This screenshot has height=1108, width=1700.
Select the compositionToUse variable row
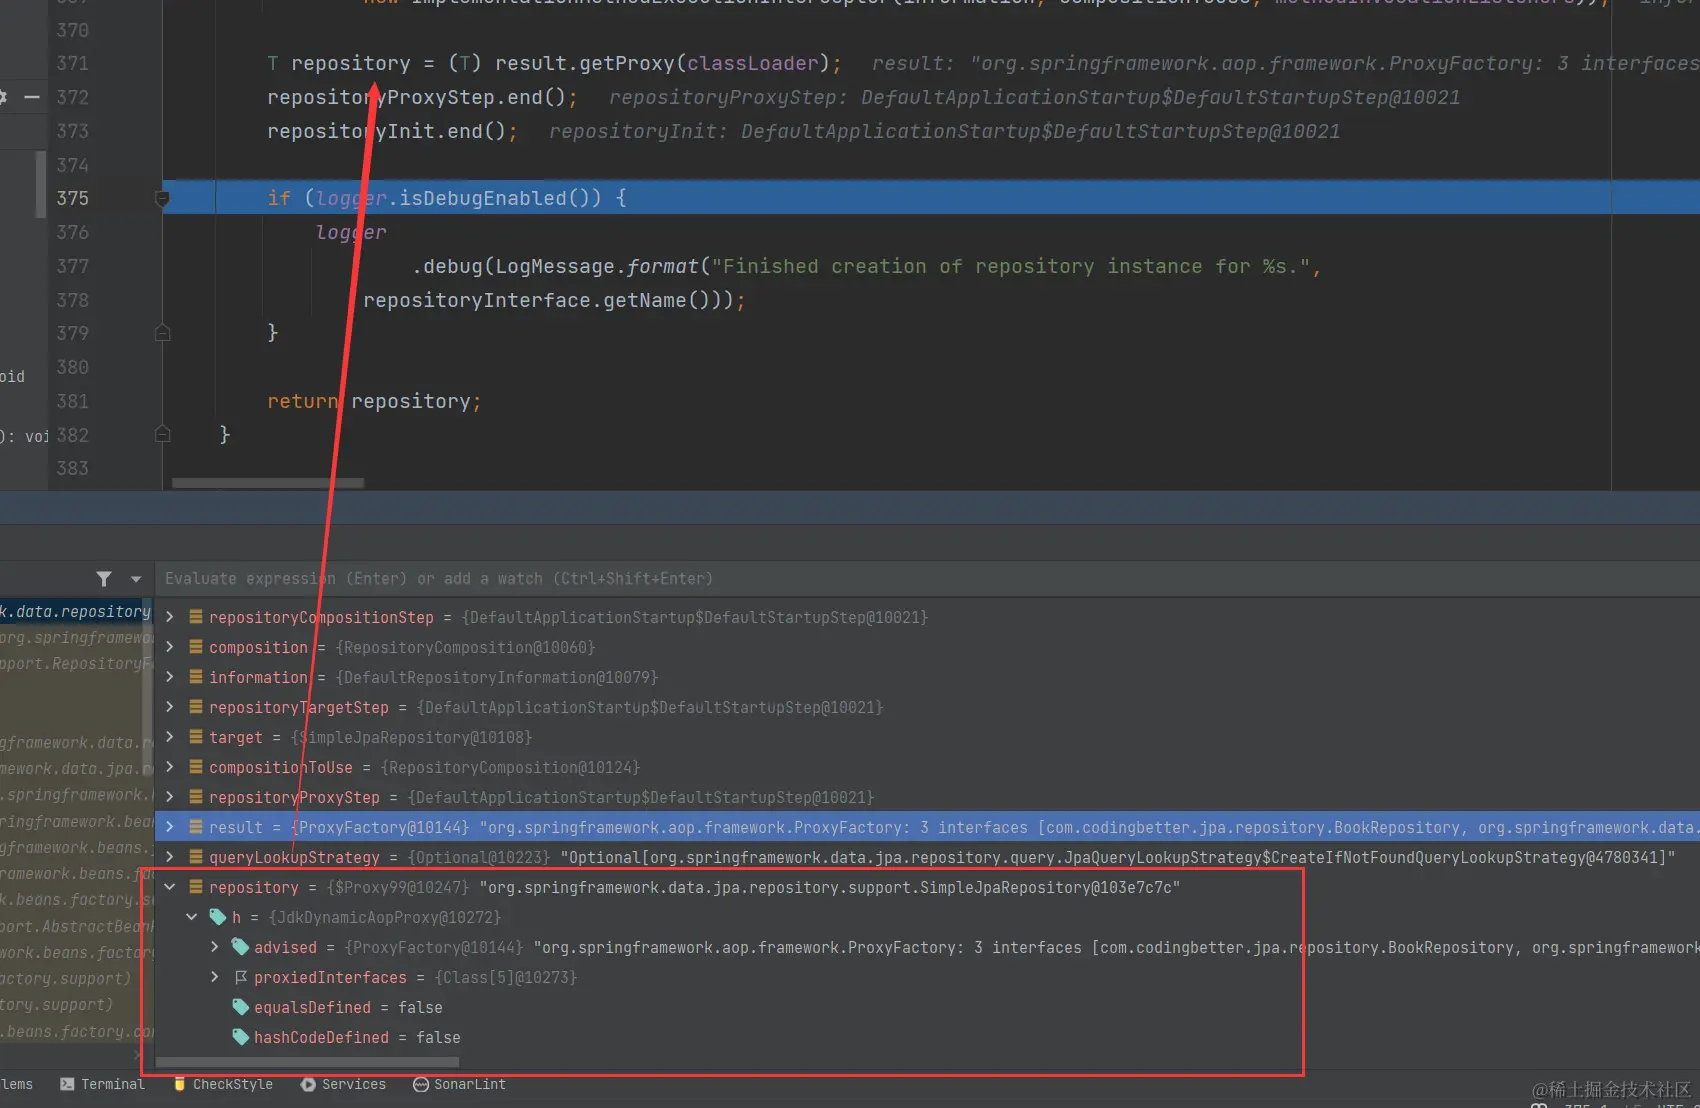tap(927, 767)
